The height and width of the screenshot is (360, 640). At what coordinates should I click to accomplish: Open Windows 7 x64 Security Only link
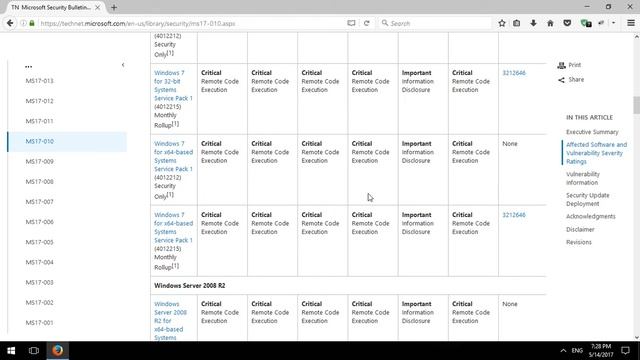click(x=173, y=156)
